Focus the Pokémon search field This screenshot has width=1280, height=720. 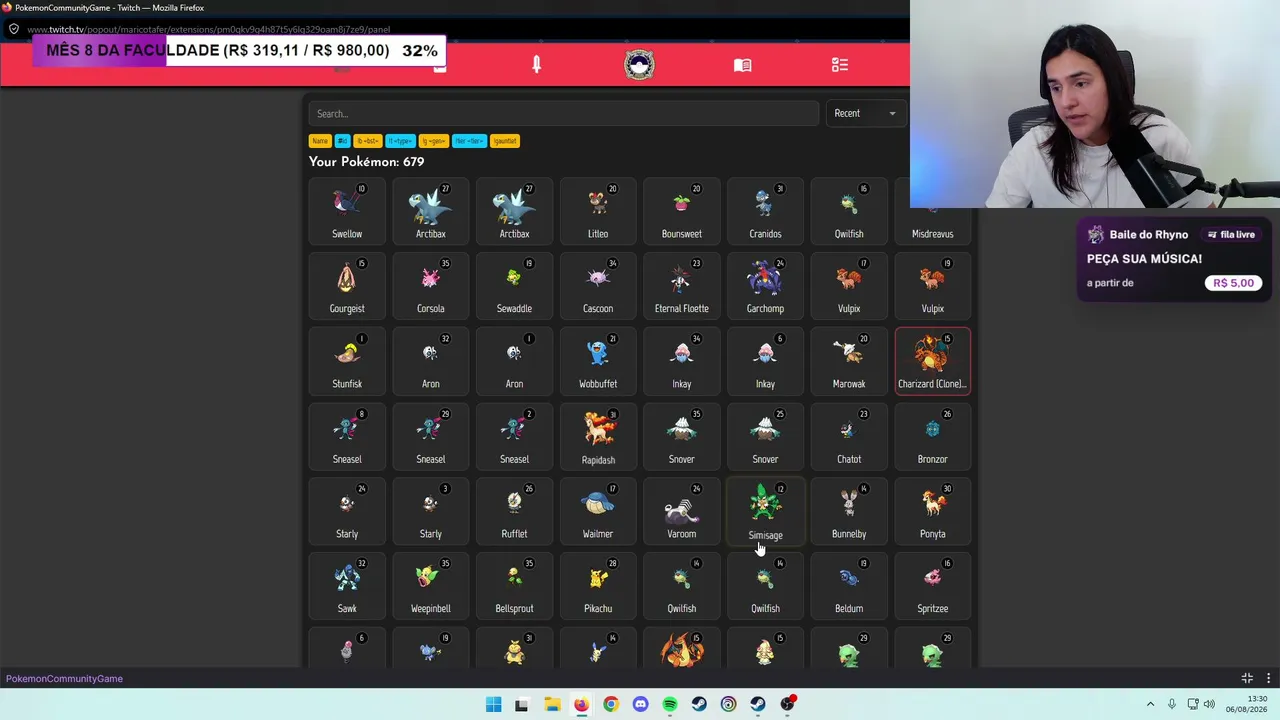coord(563,113)
